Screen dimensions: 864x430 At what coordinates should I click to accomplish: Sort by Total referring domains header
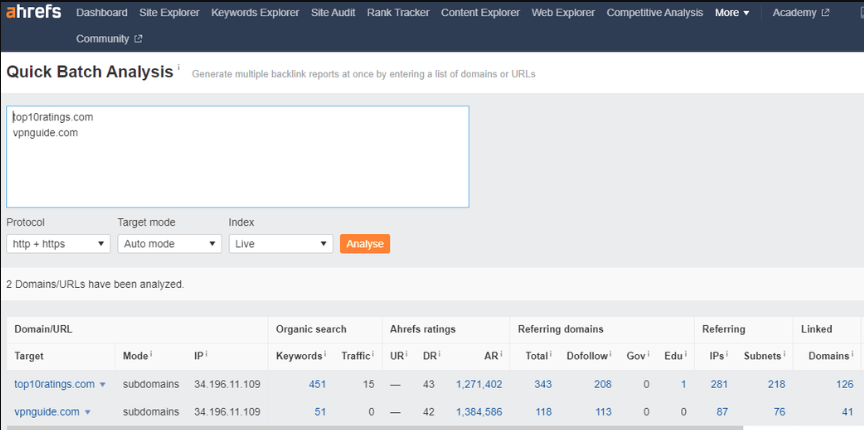pyautogui.click(x=536, y=356)
